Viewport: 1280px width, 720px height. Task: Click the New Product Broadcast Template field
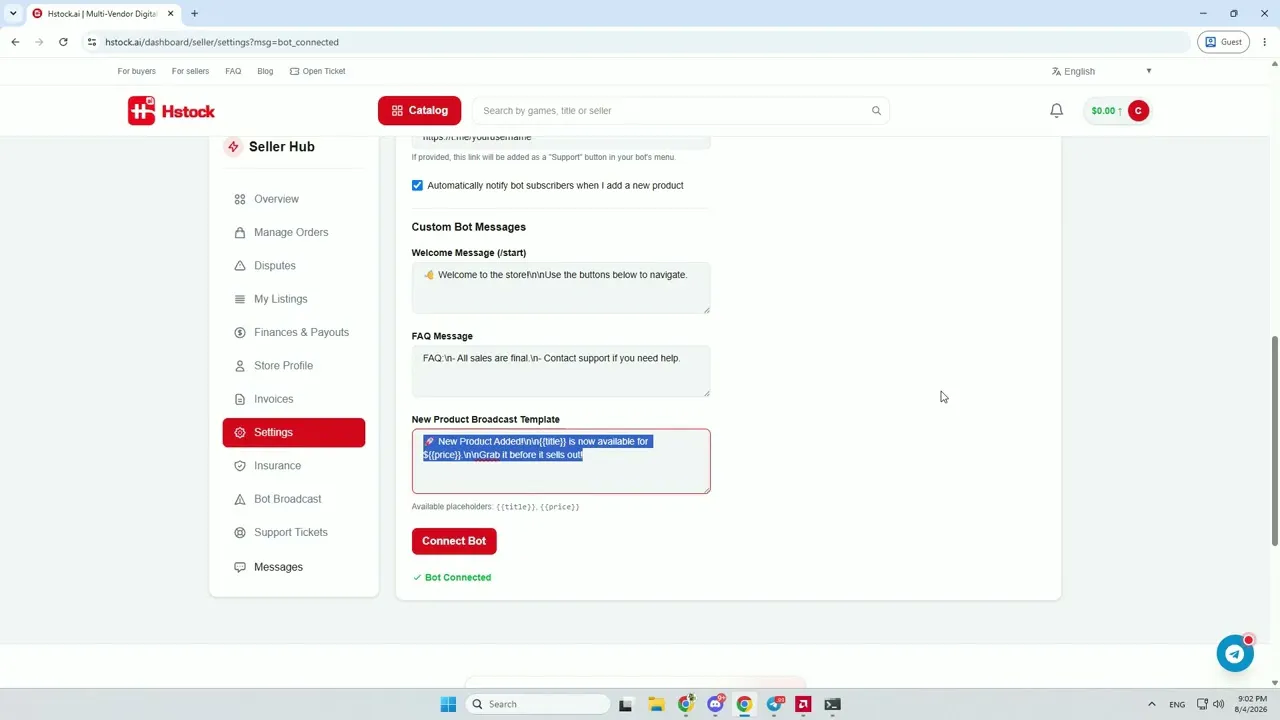pyautogui.click(x=561, y=461)
